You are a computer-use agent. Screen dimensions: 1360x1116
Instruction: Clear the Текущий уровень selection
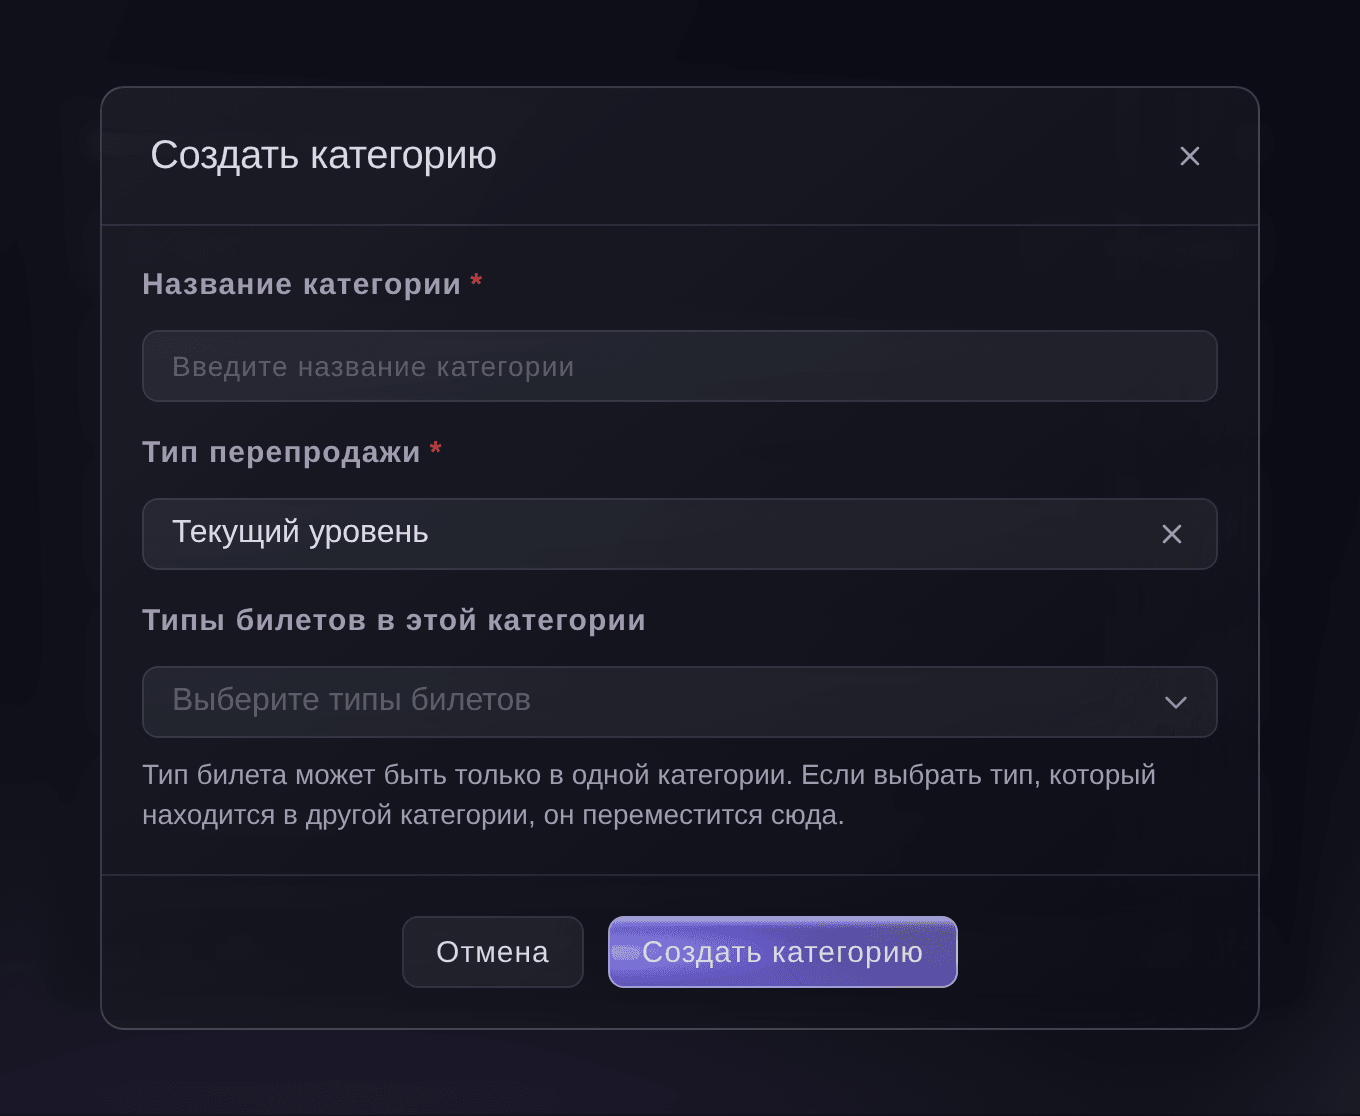[x=1171, y=534]
